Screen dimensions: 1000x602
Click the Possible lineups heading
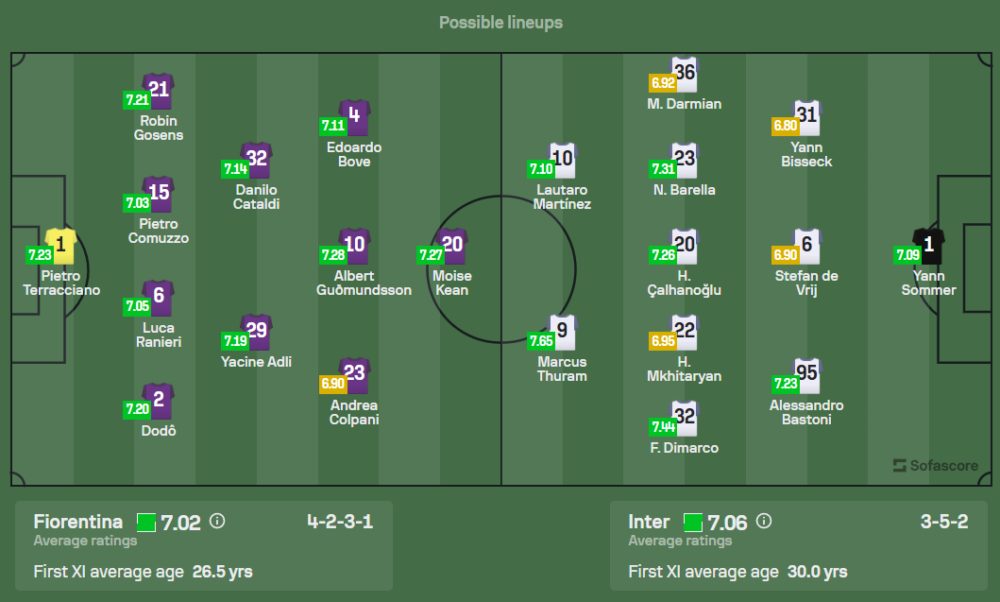500,22
